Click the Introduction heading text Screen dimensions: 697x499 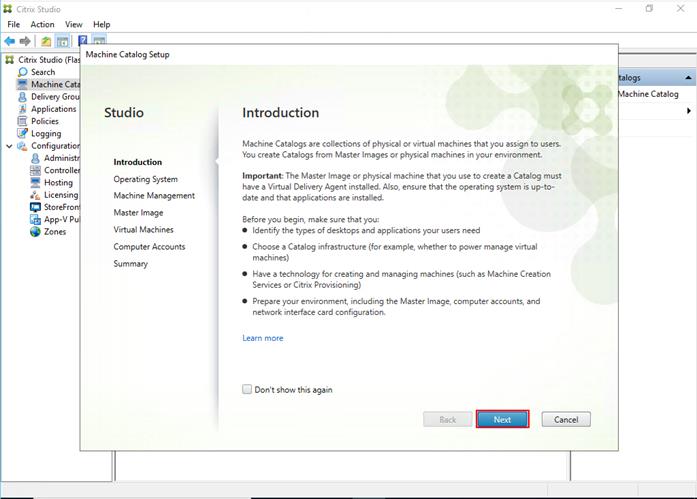(x=280, y=112)
